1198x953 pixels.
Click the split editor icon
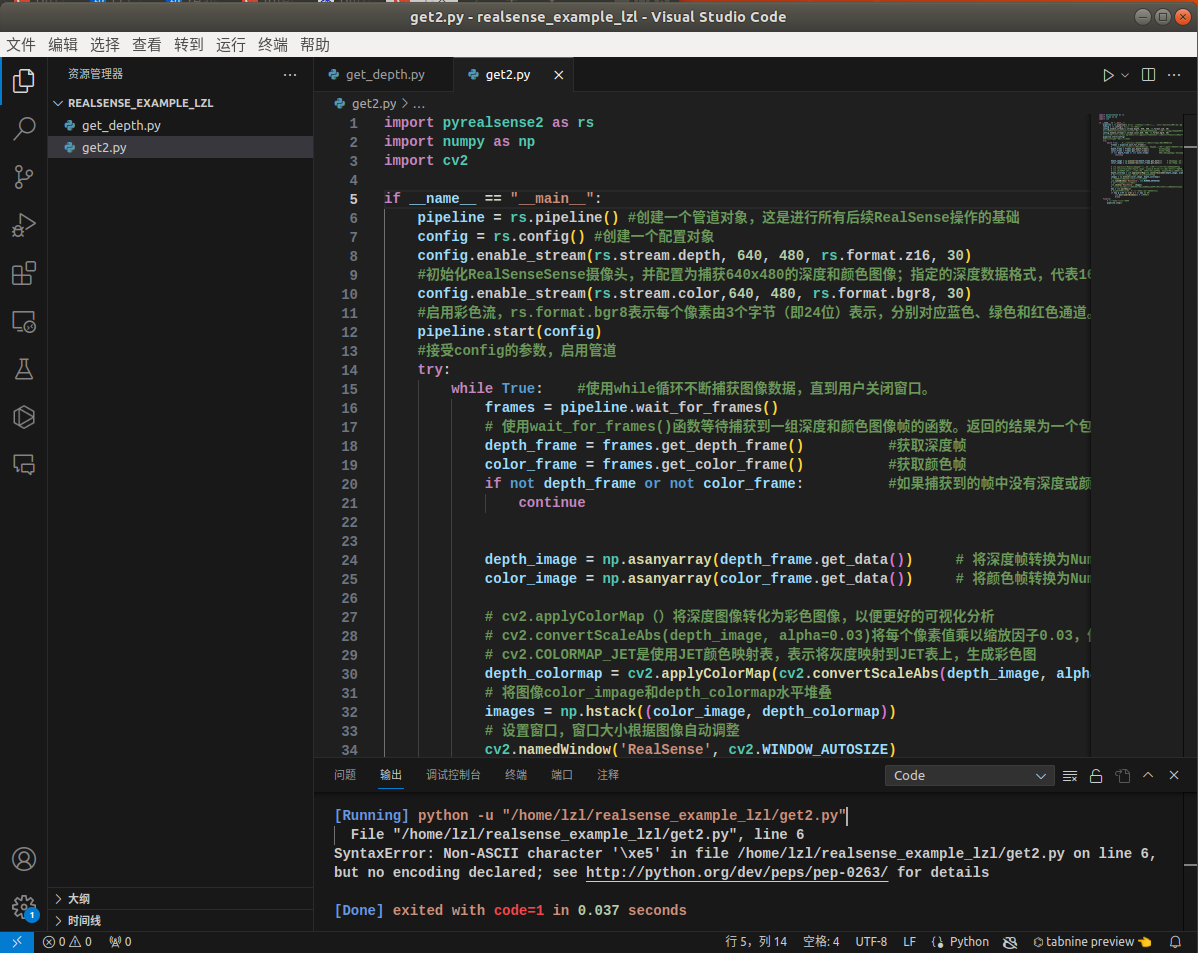click(x=1148, y=75)
